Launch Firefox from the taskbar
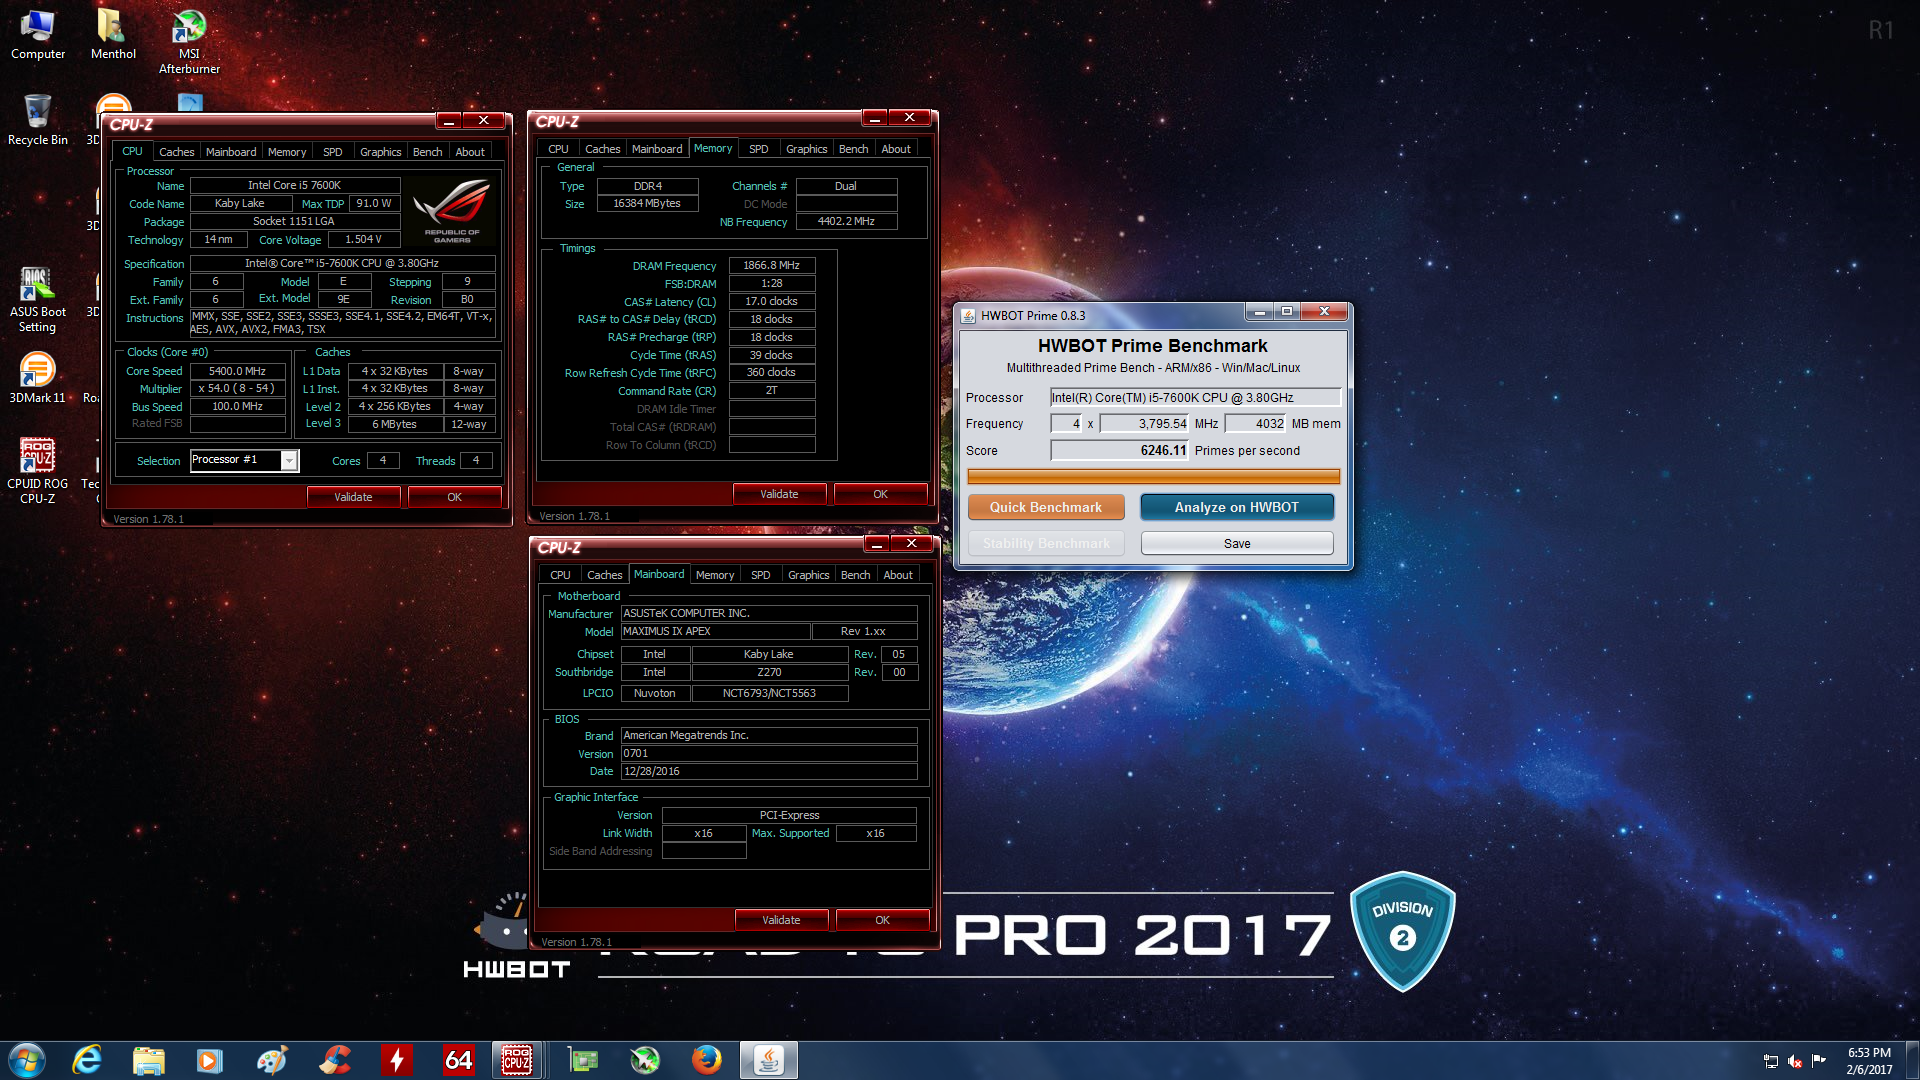This screenshot has height=1080, width=1920. (706, 1060)
